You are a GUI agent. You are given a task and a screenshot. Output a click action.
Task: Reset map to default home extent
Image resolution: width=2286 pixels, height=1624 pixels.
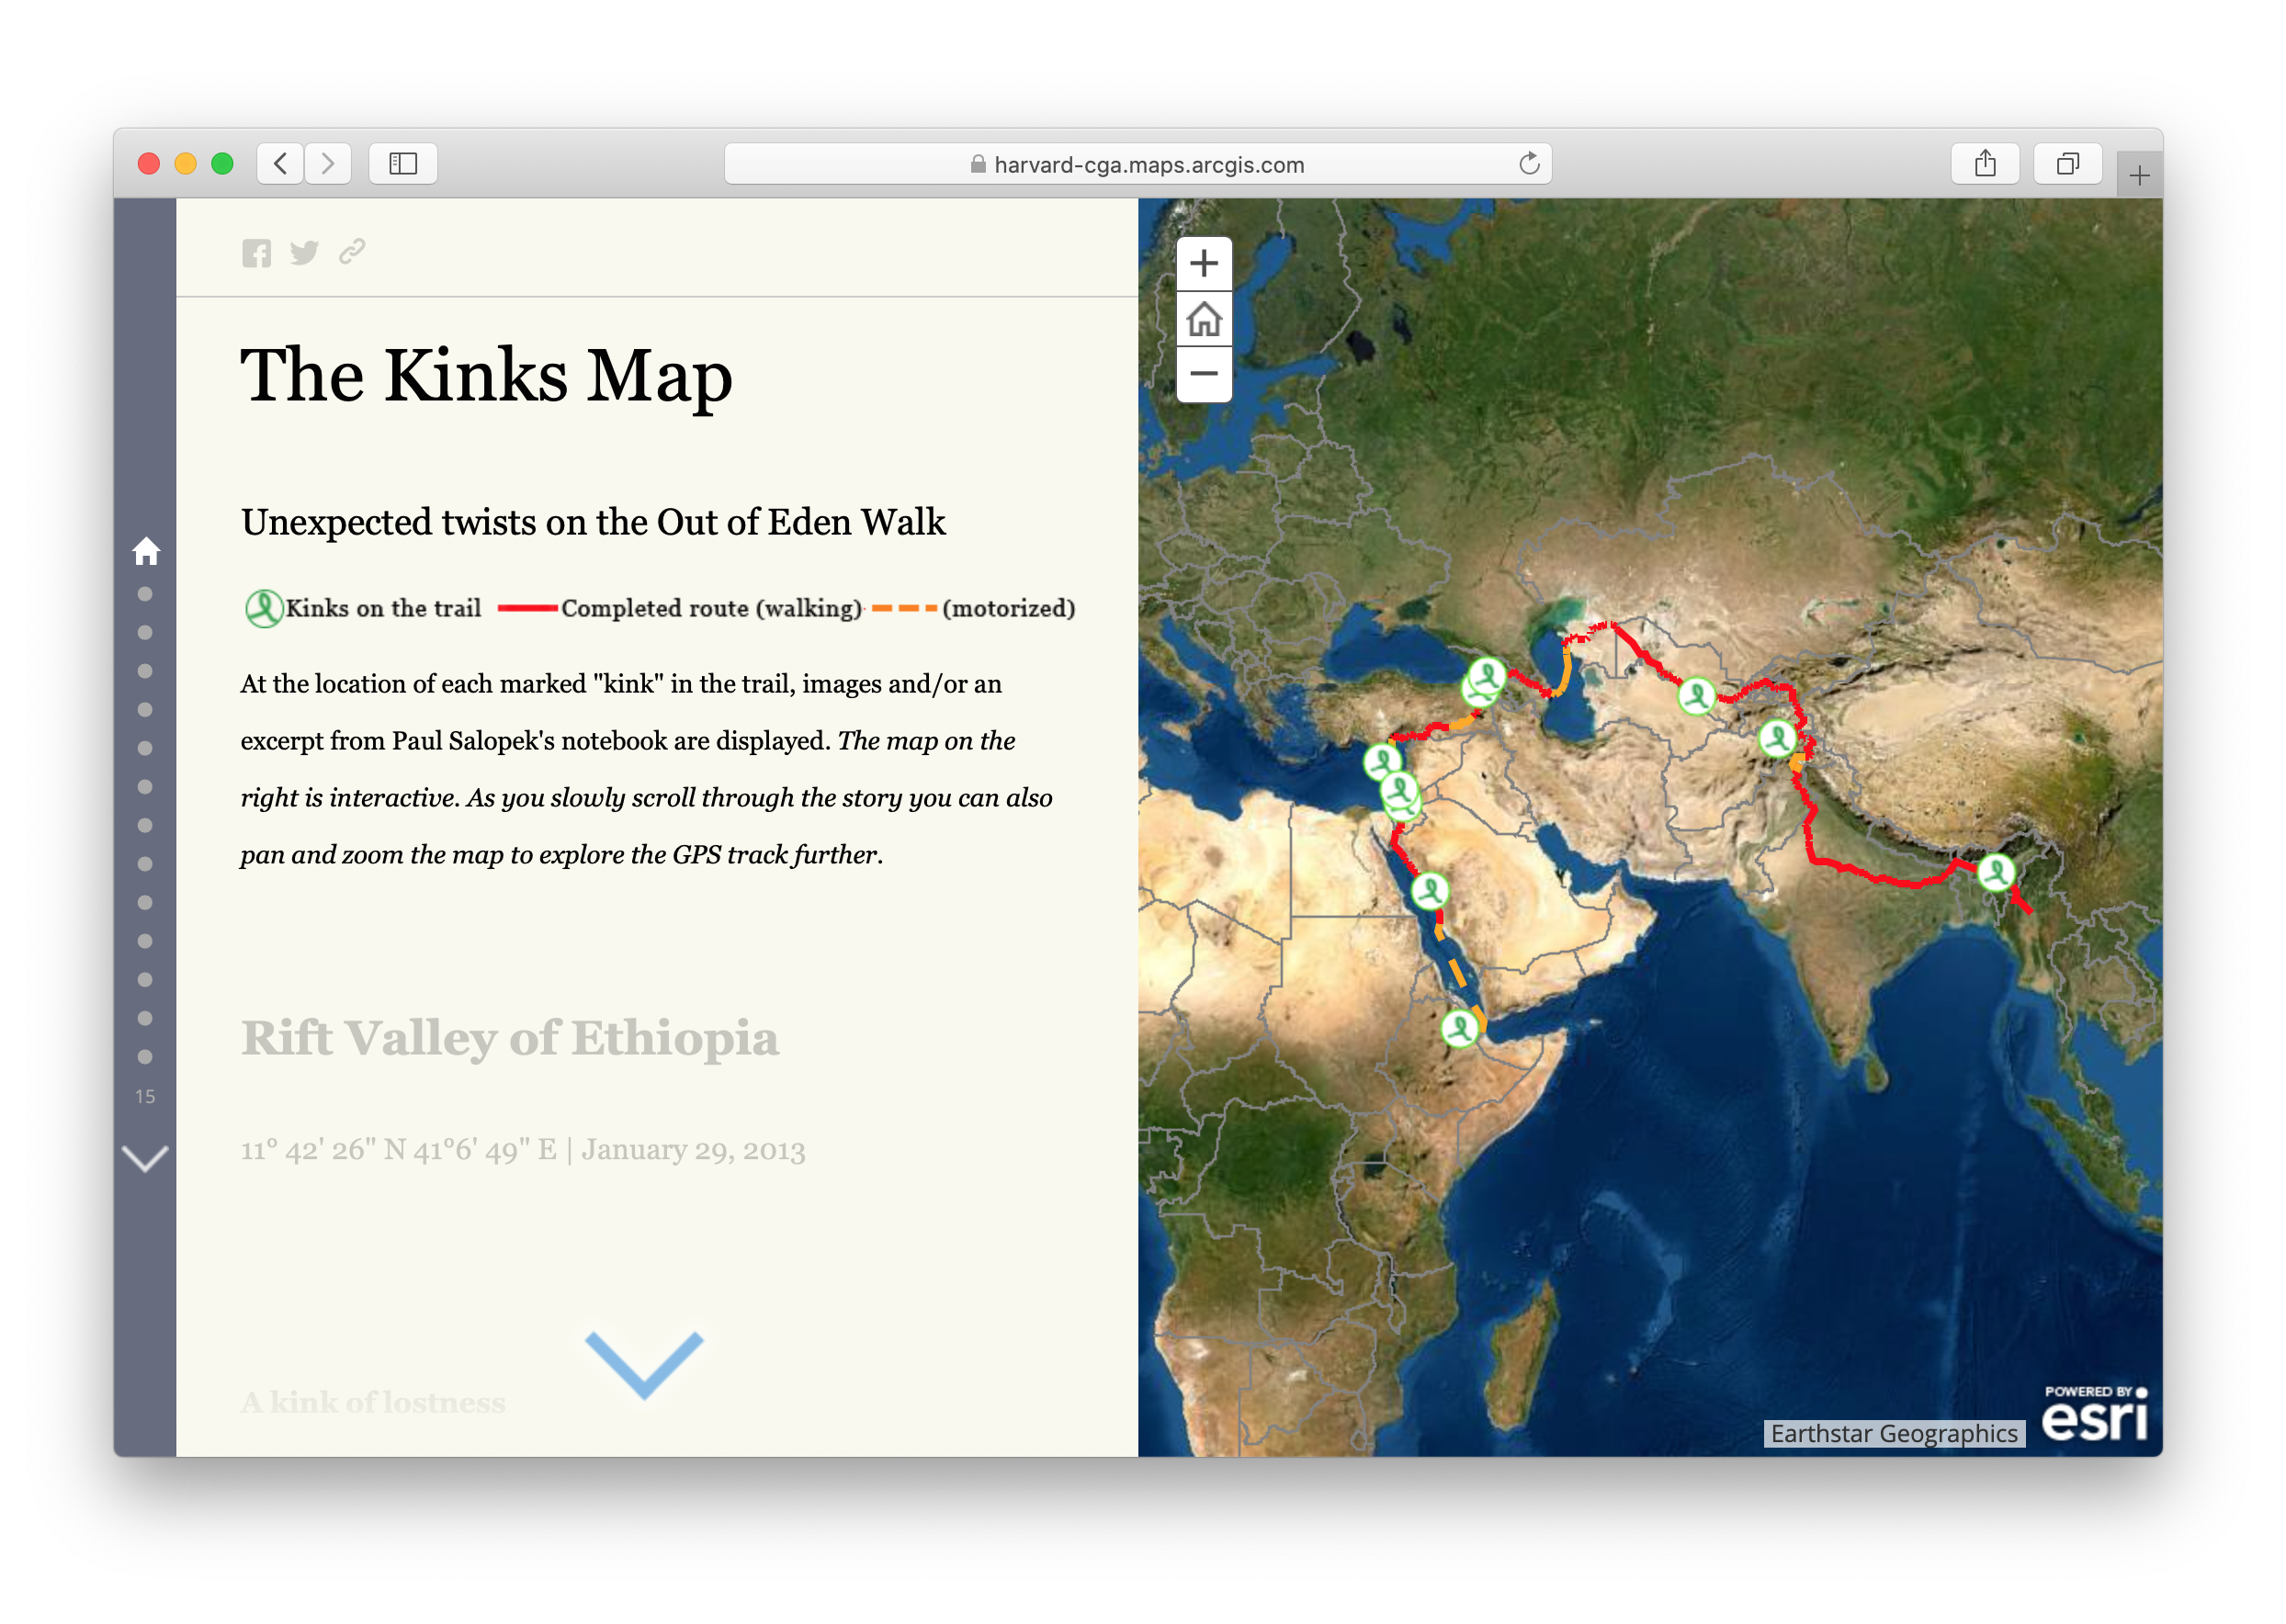[x=1204, y=319]
